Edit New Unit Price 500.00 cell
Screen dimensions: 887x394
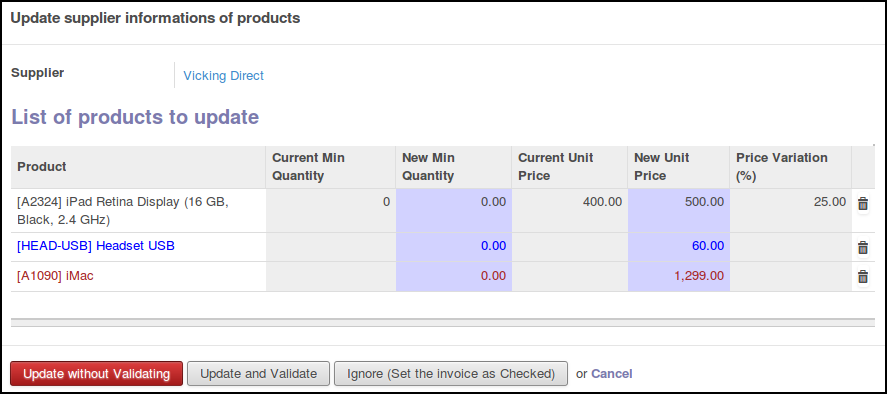(679, 211)
